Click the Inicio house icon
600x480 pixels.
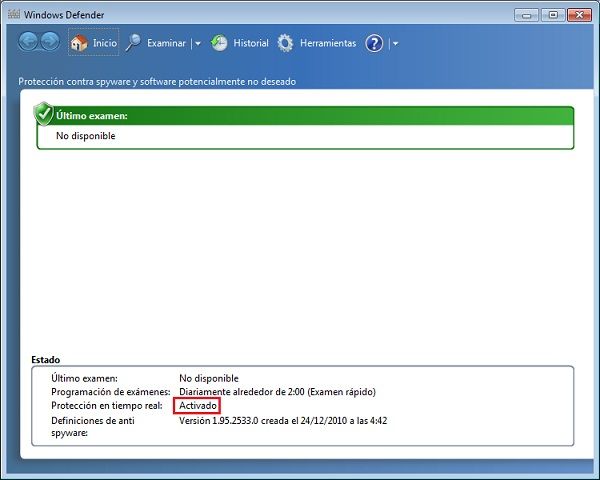(x=79, y=43)
